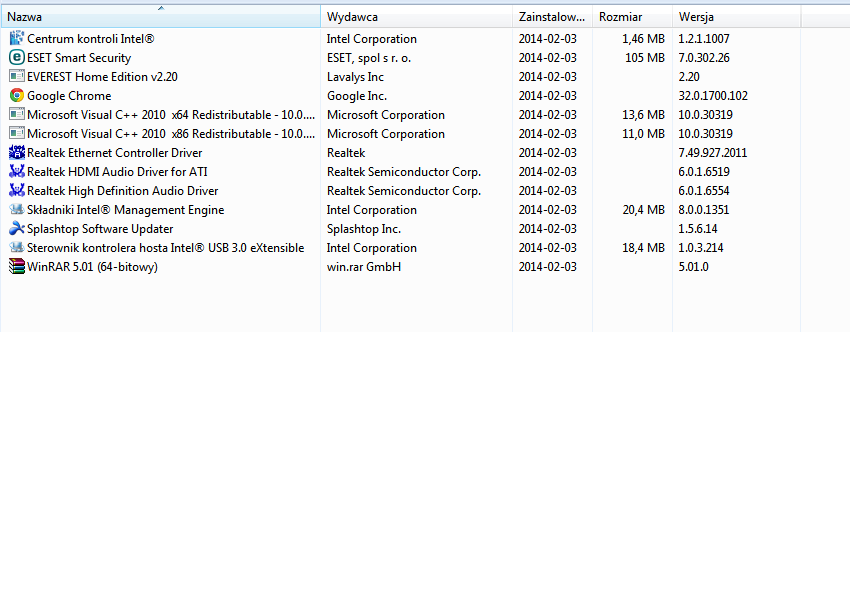Select the Splashtop Software Updater entry
The image size is (850, 614).
pyautogui.click(x=100, y=229)
